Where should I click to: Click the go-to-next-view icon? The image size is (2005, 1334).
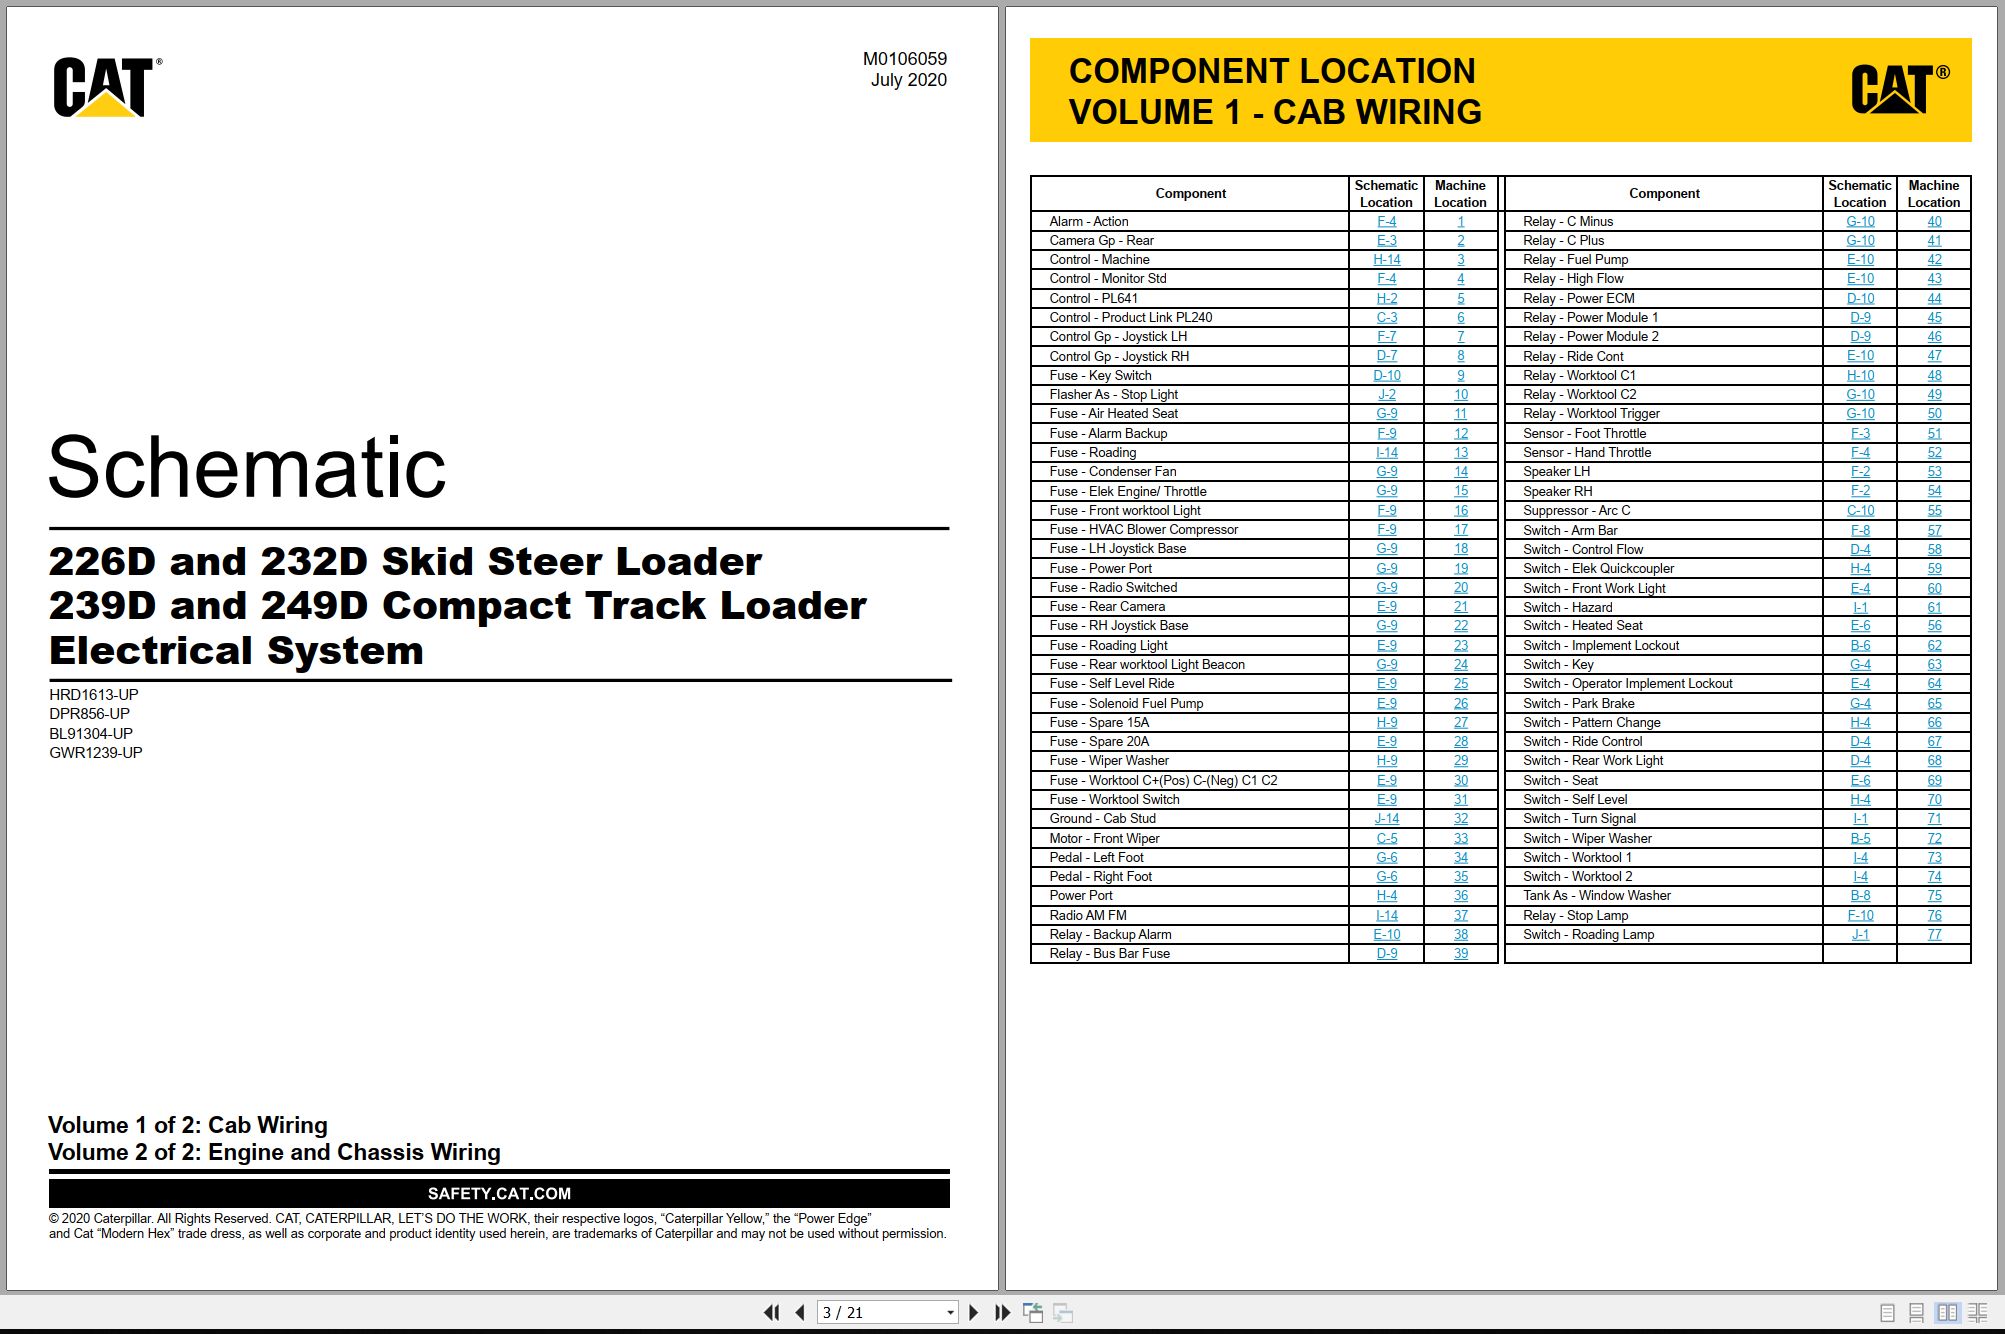[x=1063, y=1312]
